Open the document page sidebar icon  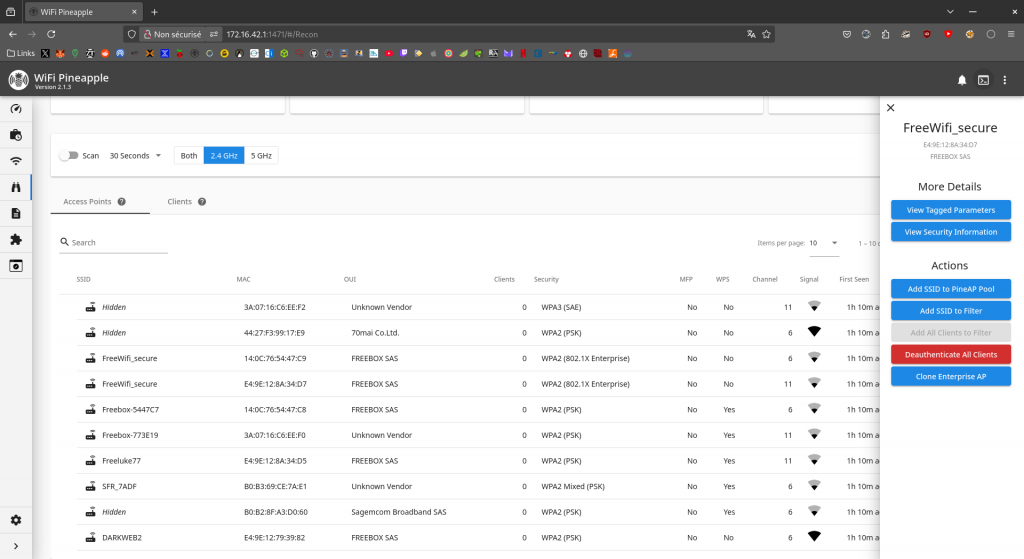pyautogui.click(x=16, y=214)
